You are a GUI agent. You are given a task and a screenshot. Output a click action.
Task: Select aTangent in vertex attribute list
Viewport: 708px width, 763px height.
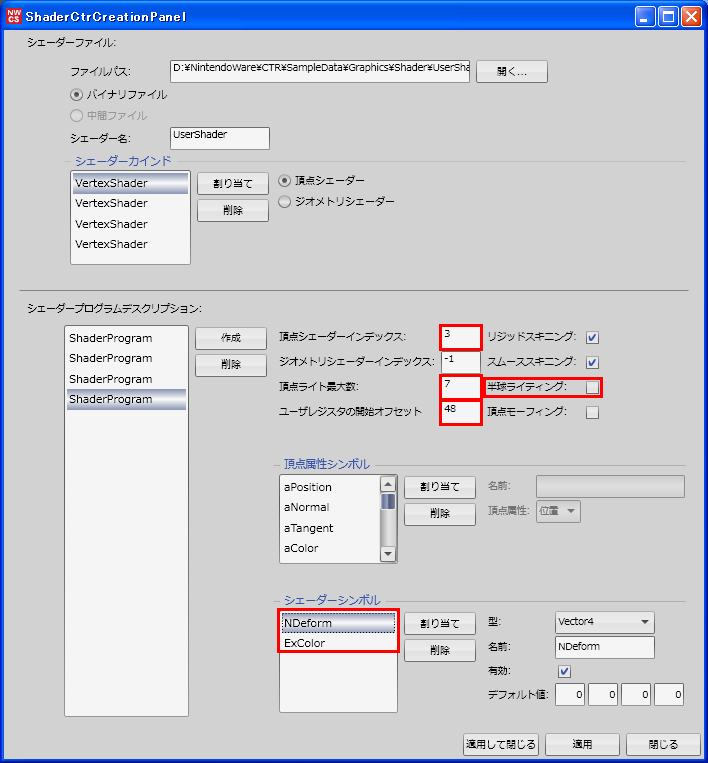click(x=309, y=528)
